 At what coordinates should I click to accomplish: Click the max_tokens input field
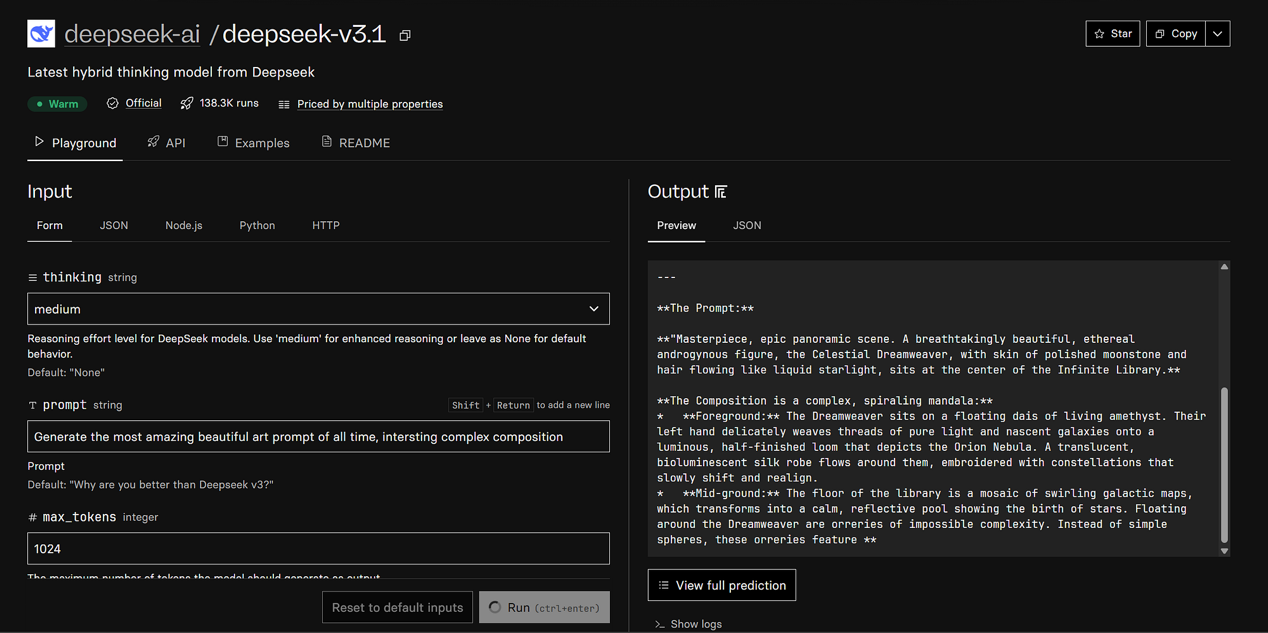click(x=318, y=549)
